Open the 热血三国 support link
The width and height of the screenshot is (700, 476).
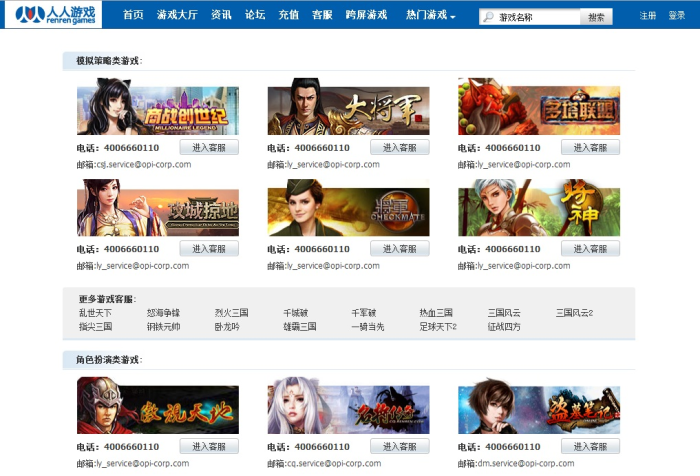click(436, 313)
